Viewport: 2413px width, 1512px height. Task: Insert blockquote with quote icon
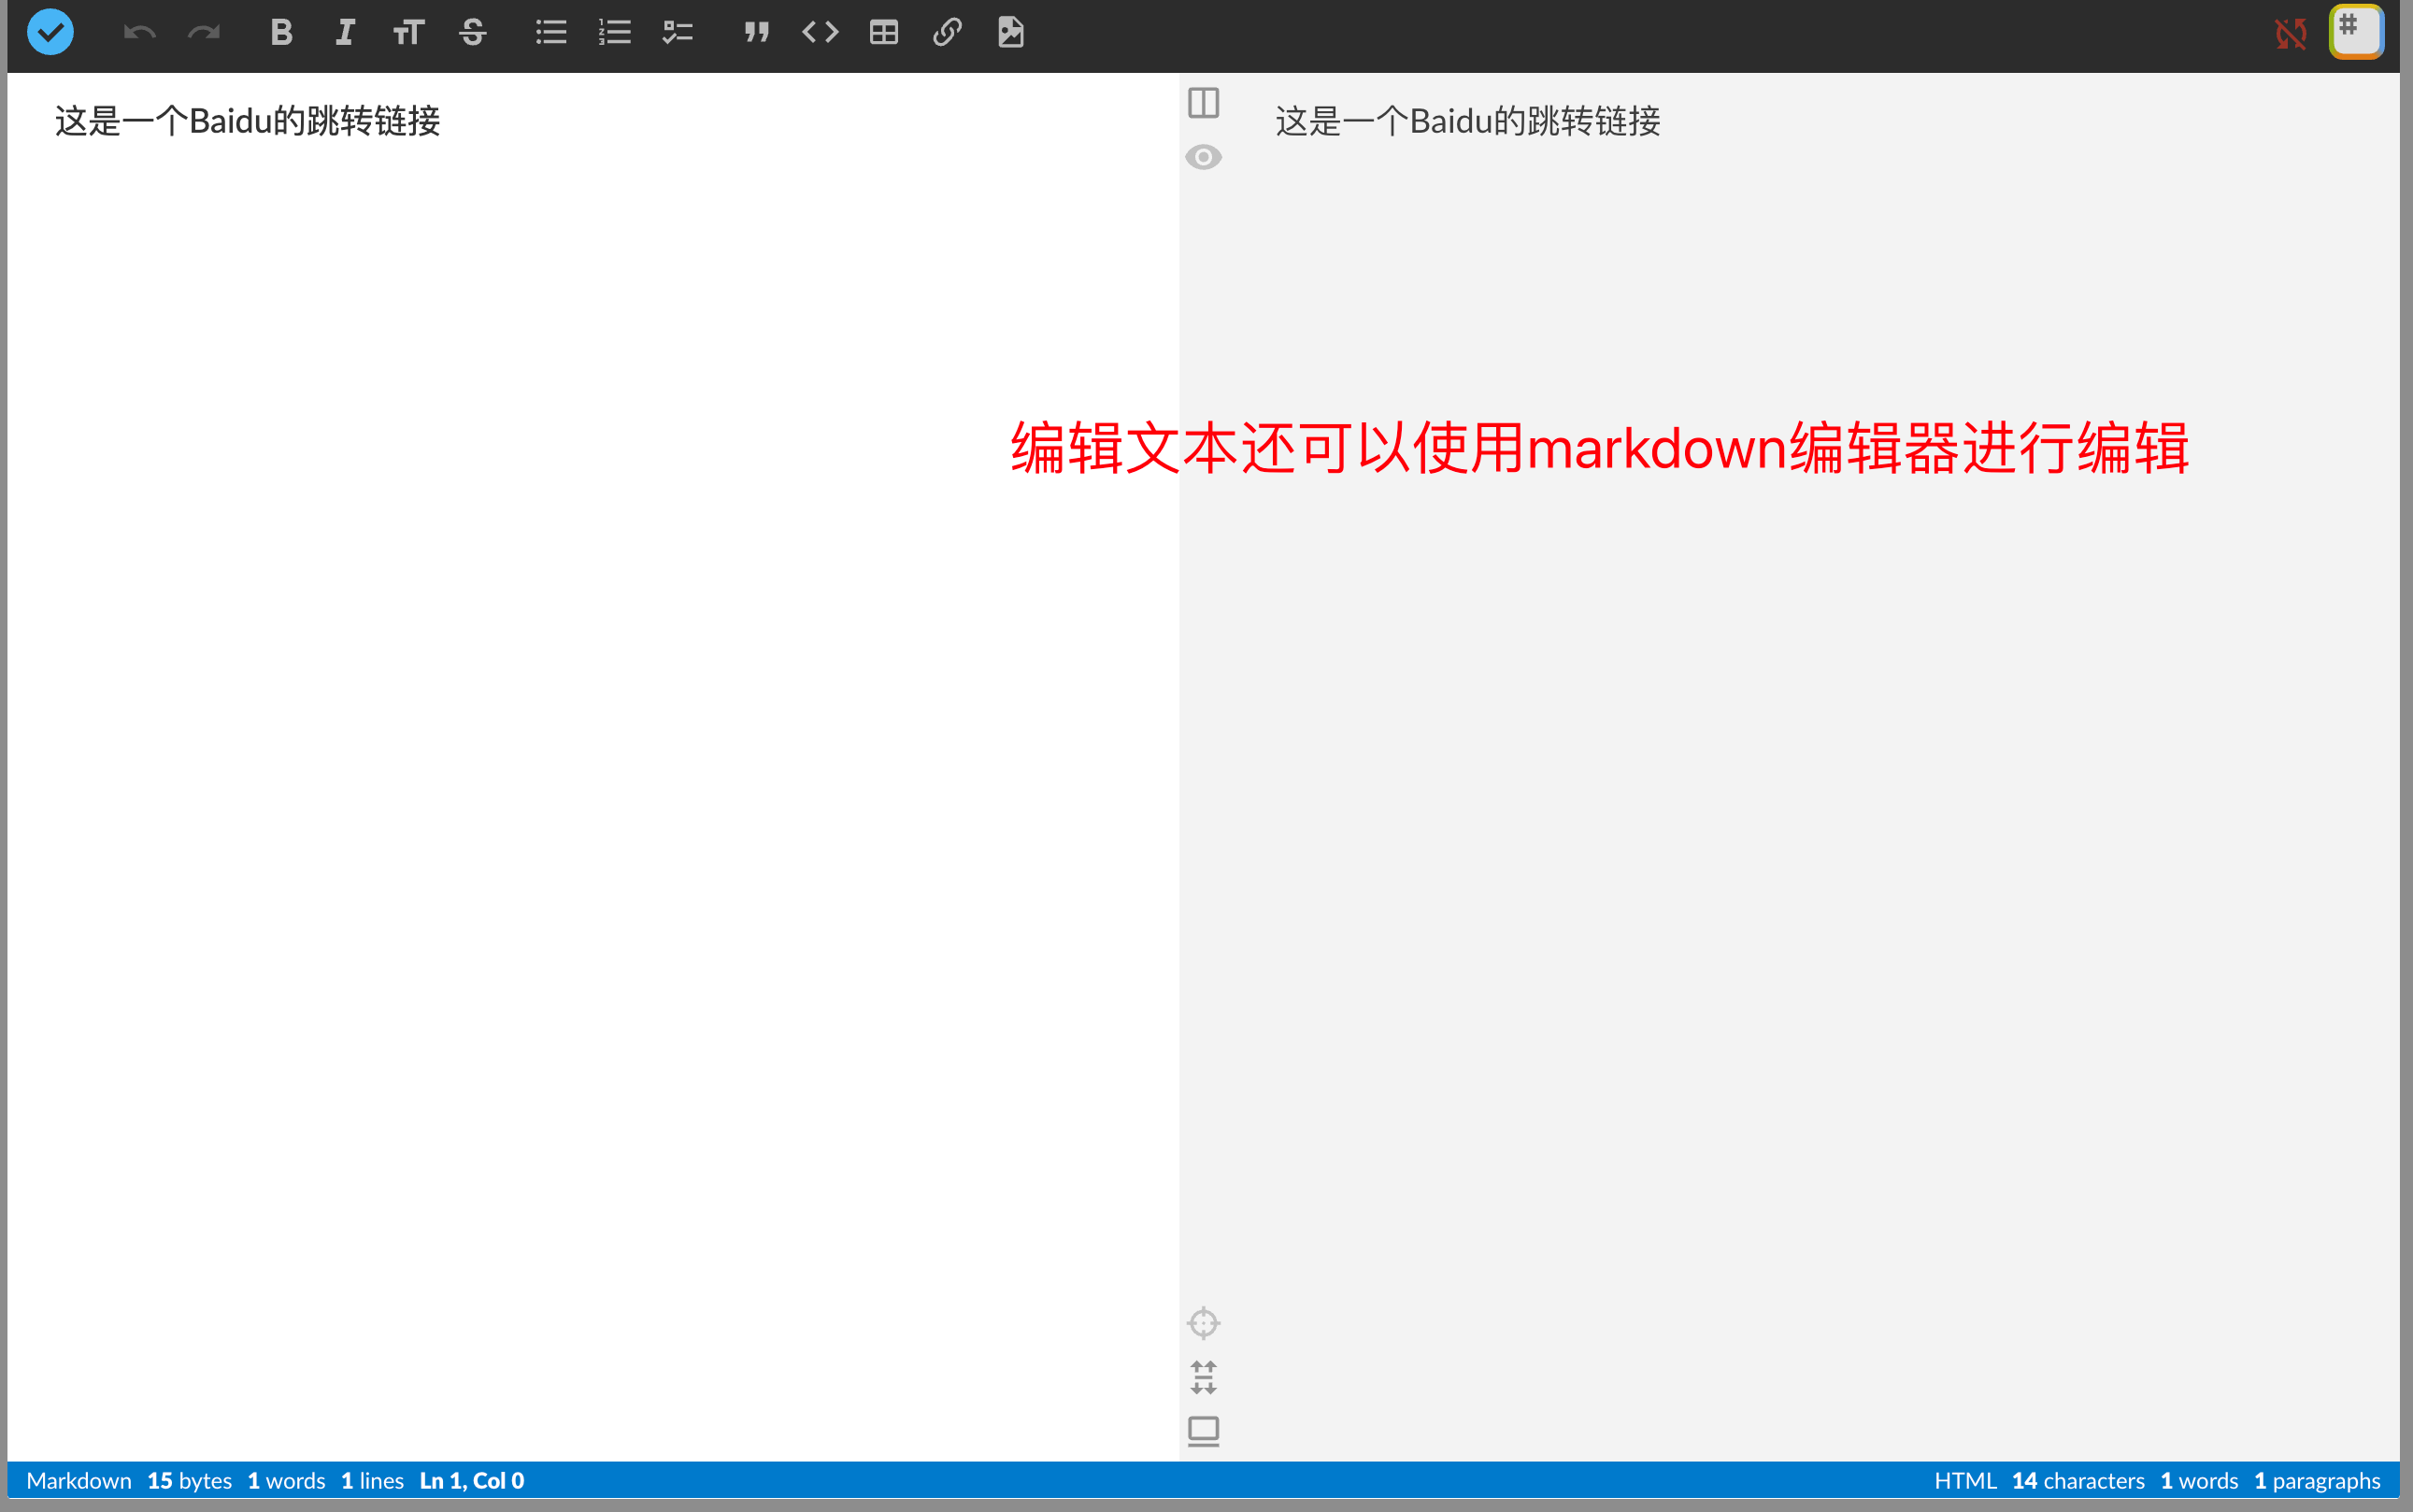point(756,33)
